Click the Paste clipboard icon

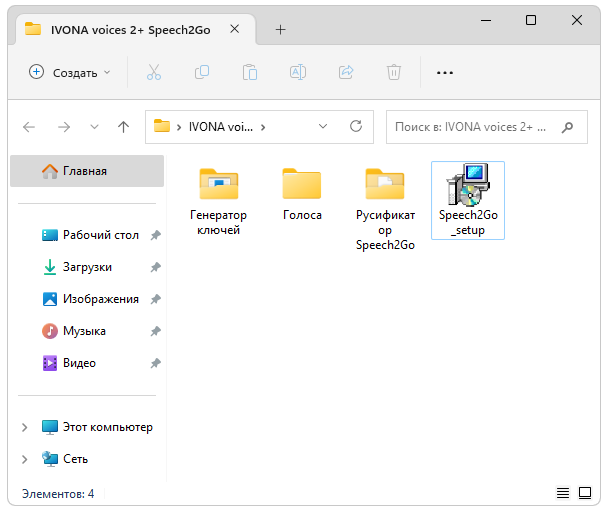click(250, 72)
